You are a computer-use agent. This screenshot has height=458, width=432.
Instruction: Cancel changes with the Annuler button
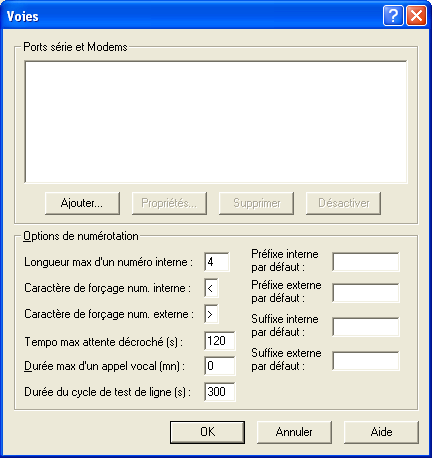tap(294, 432)
